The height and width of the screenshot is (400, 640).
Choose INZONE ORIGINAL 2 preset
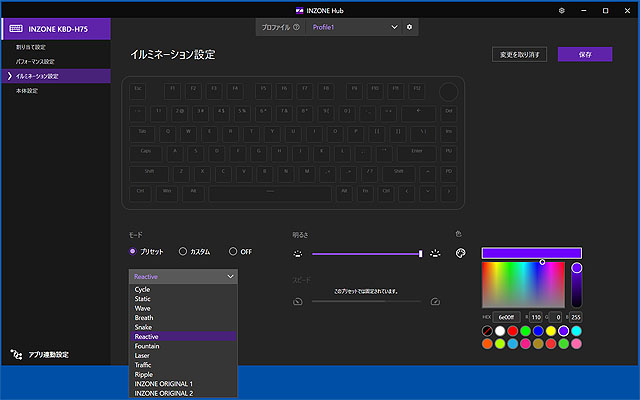tap(183, 393)
